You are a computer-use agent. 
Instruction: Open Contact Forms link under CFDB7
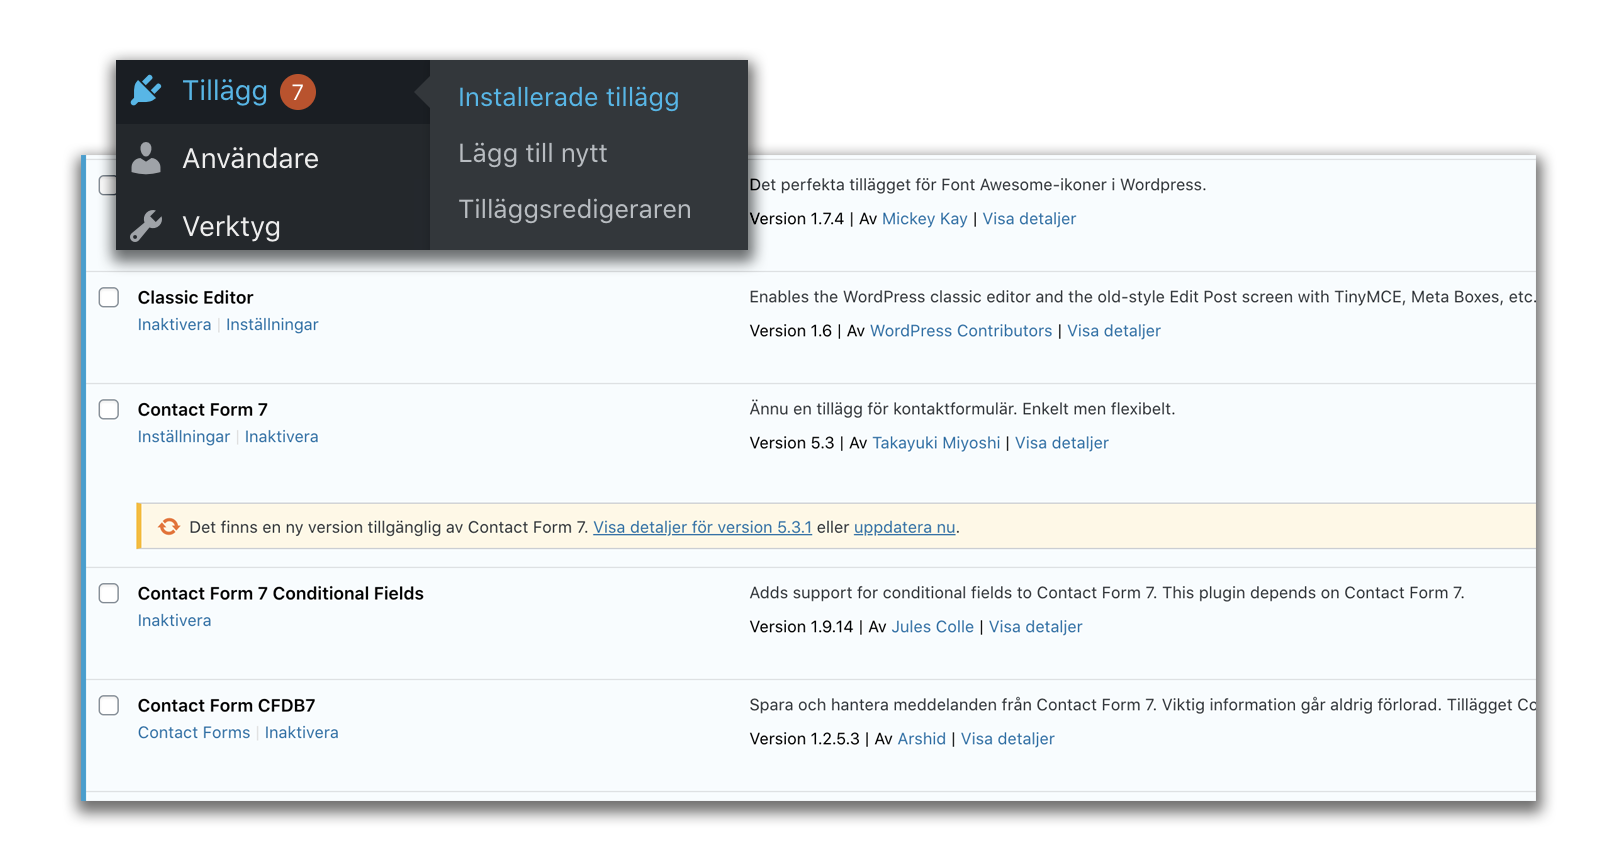click(194, 733)
